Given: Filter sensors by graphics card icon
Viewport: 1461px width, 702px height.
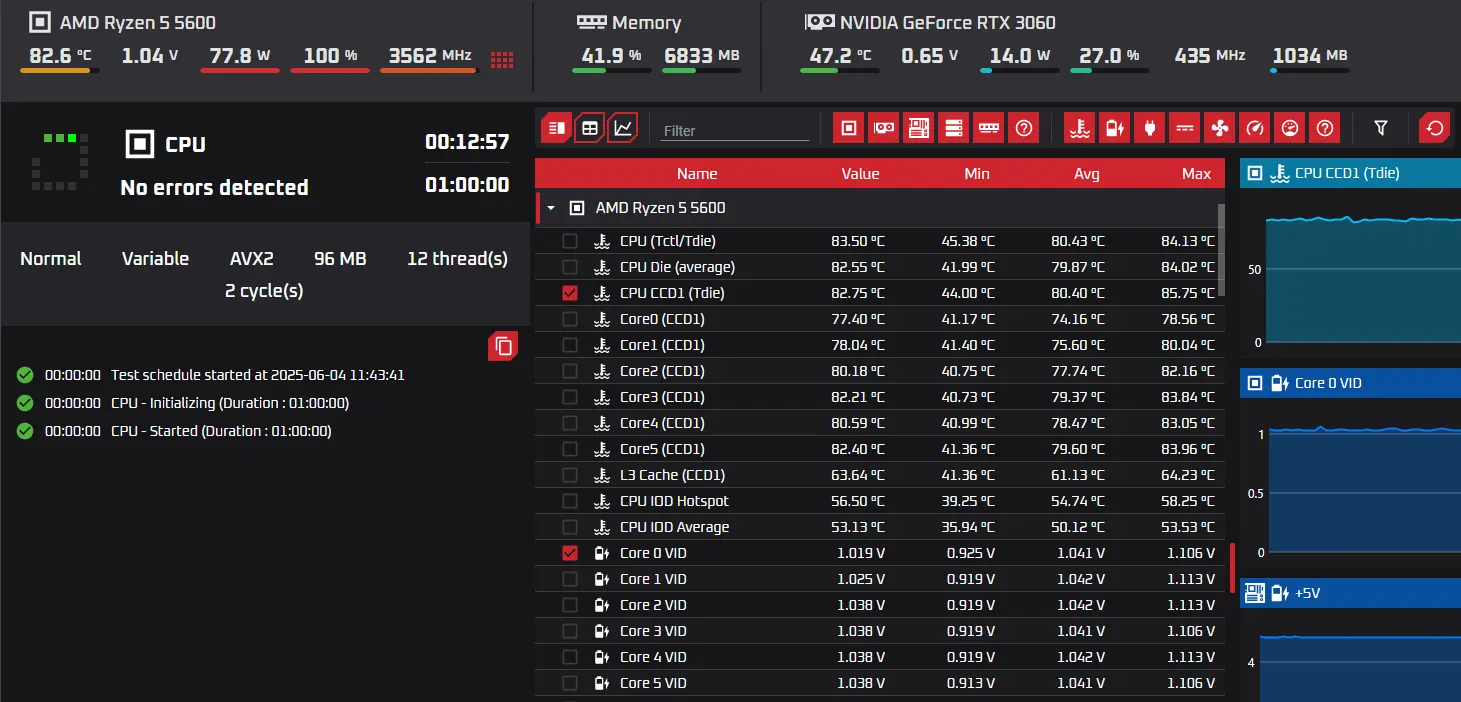Looking at the screenshot, I should tap(884, 128).
